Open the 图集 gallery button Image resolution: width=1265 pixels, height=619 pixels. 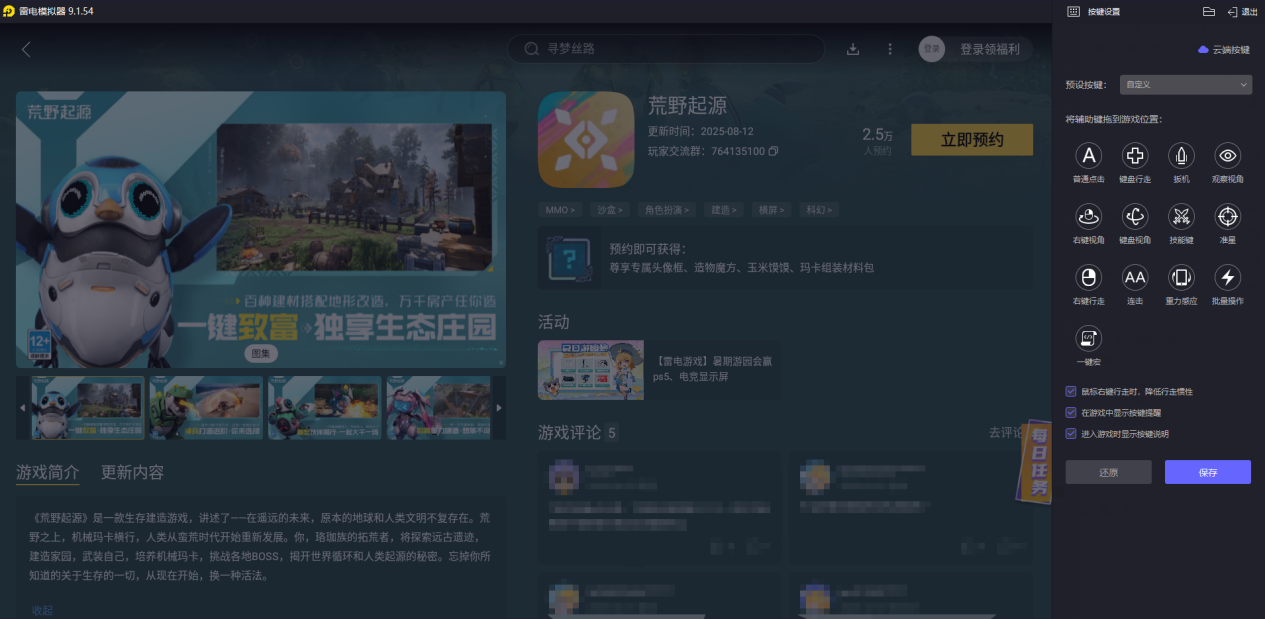[261, 354]
